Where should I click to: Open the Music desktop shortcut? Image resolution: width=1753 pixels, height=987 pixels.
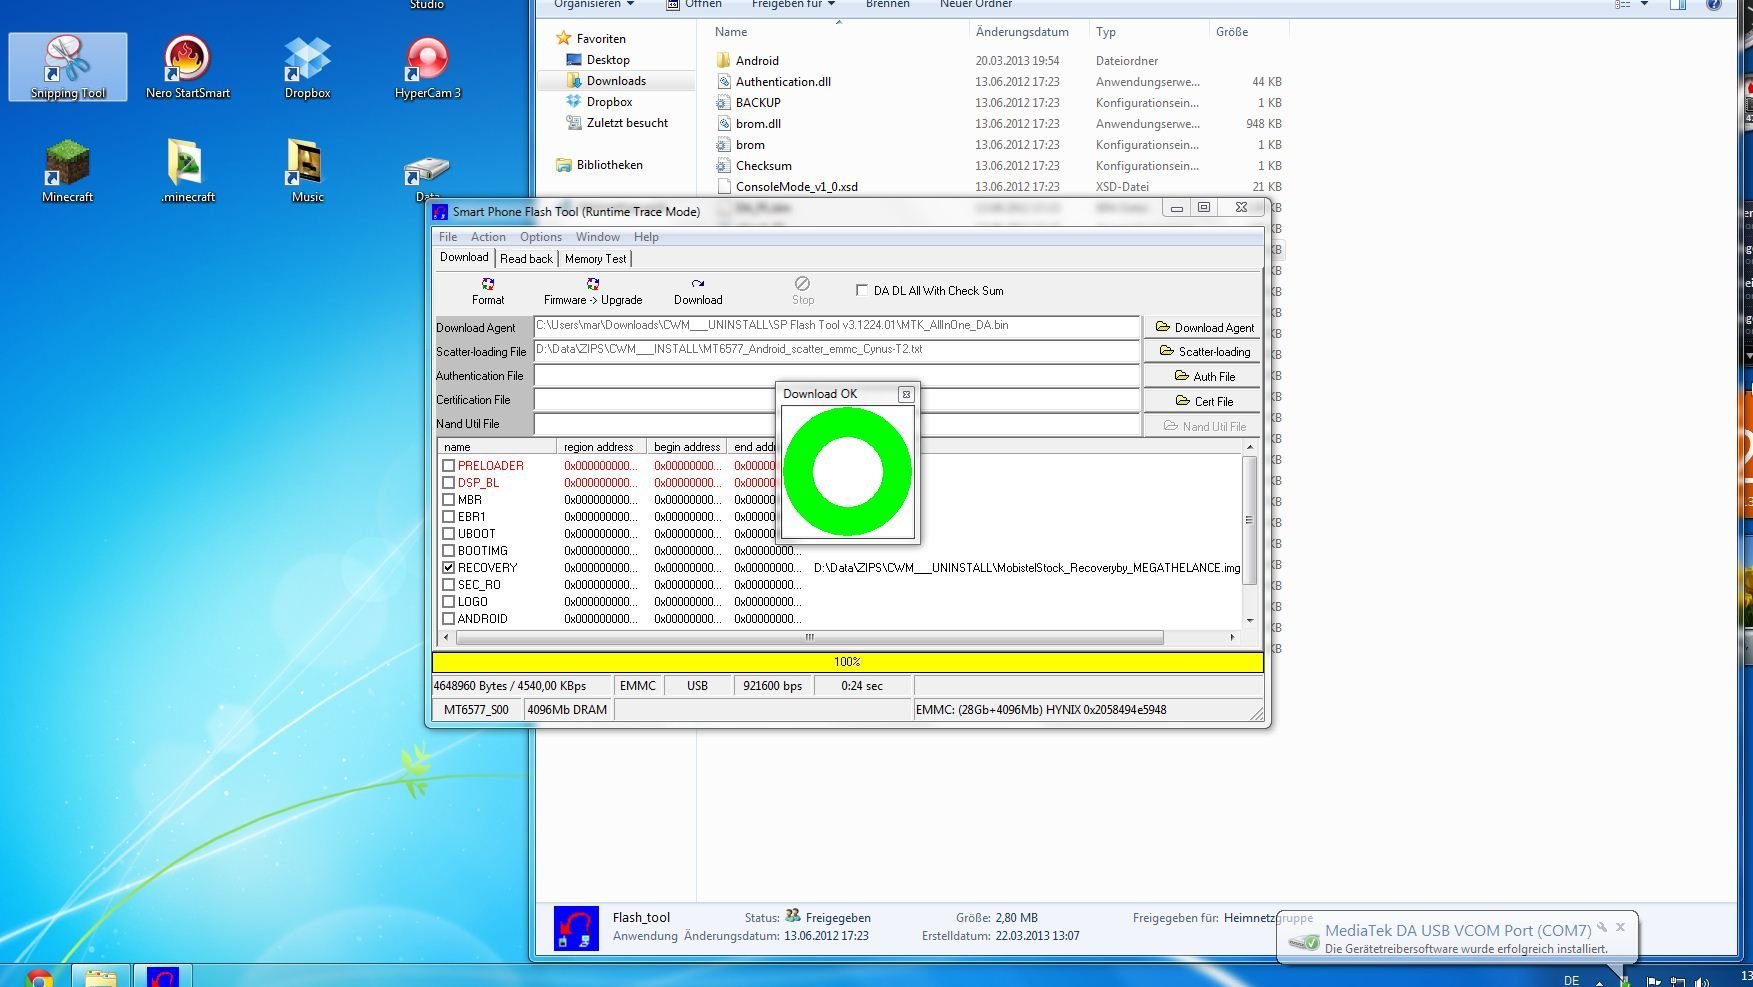[x=307, y=171]
